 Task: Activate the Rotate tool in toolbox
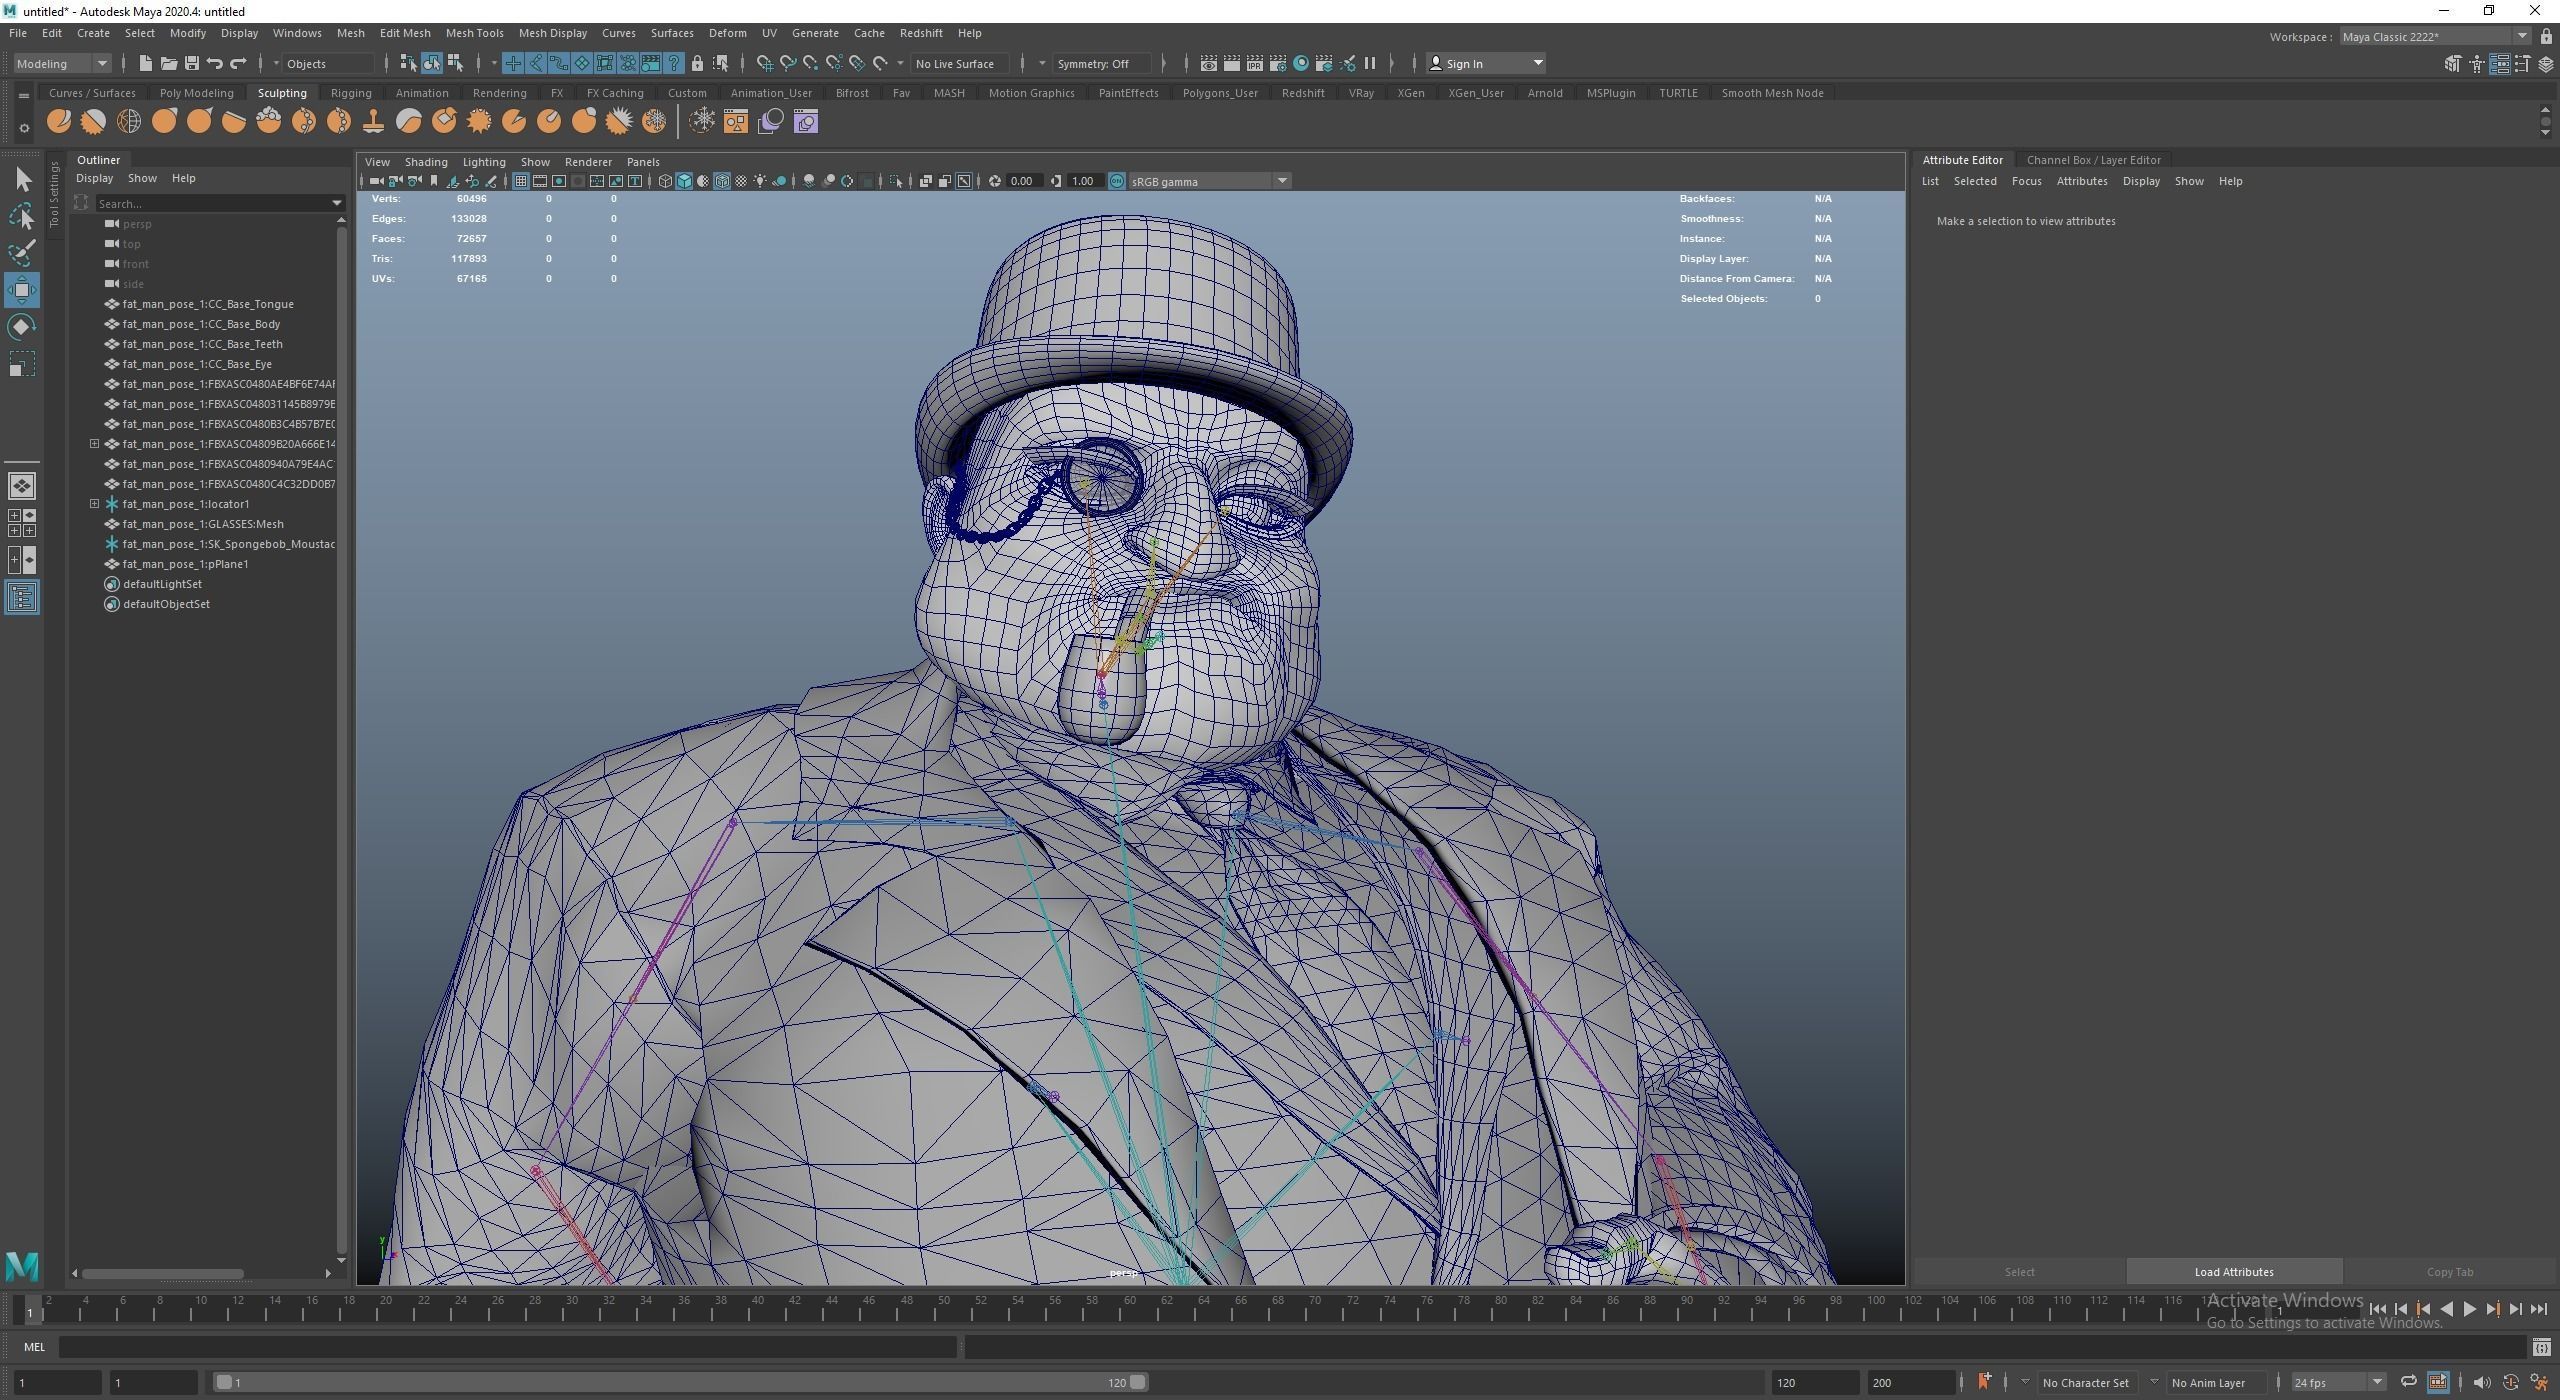point(22,327)
